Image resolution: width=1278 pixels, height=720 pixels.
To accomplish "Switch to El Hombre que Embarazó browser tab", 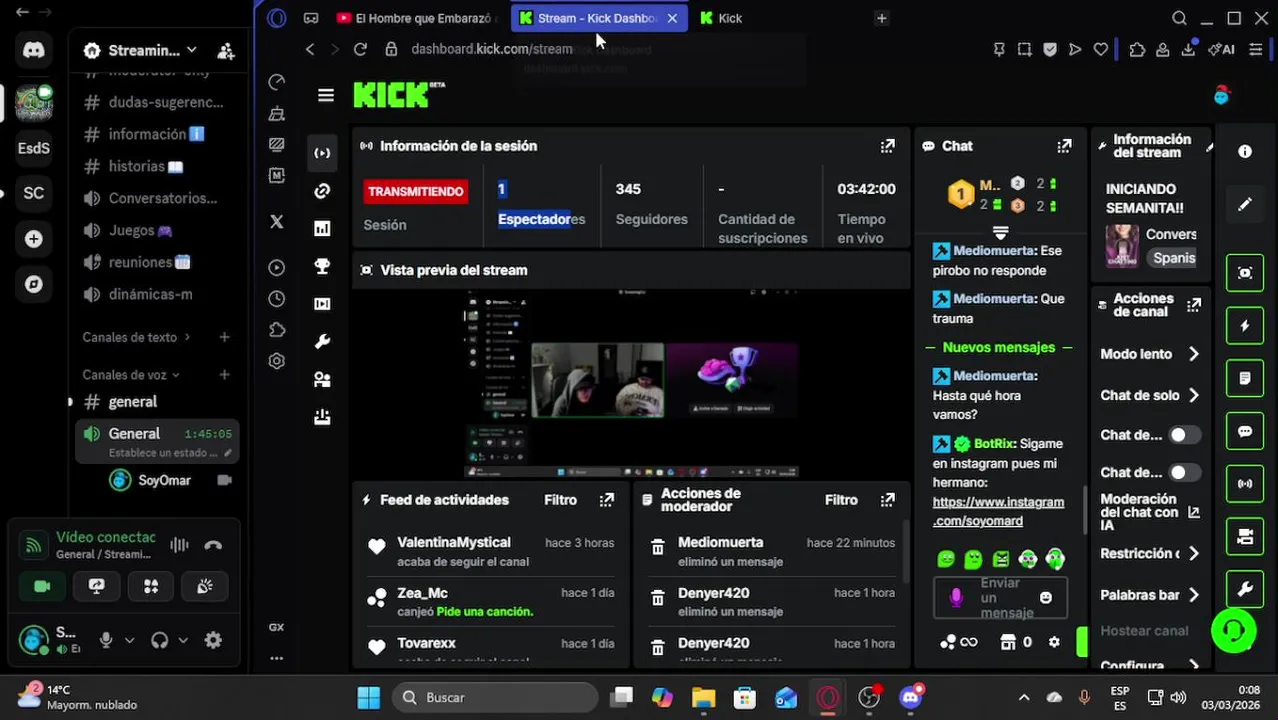I will (x=418, y=18).
